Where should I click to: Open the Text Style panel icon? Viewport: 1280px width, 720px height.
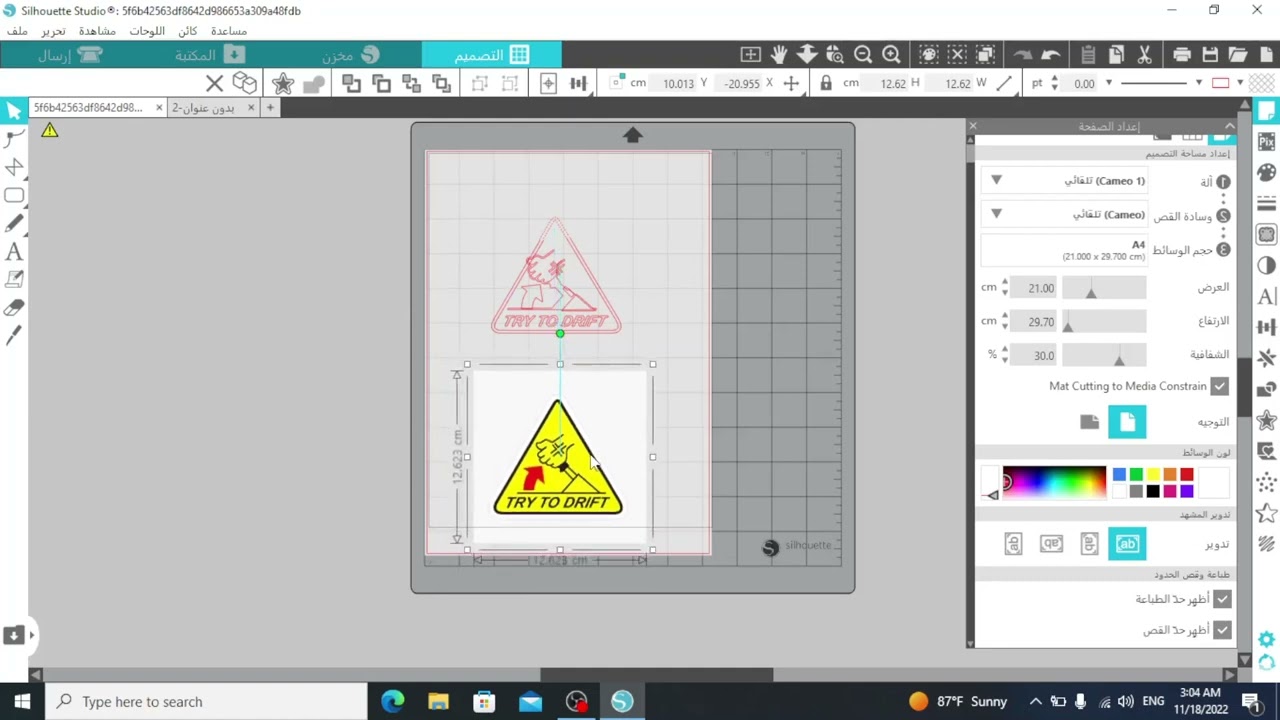pyautogui.click(x=1267, y=296)
